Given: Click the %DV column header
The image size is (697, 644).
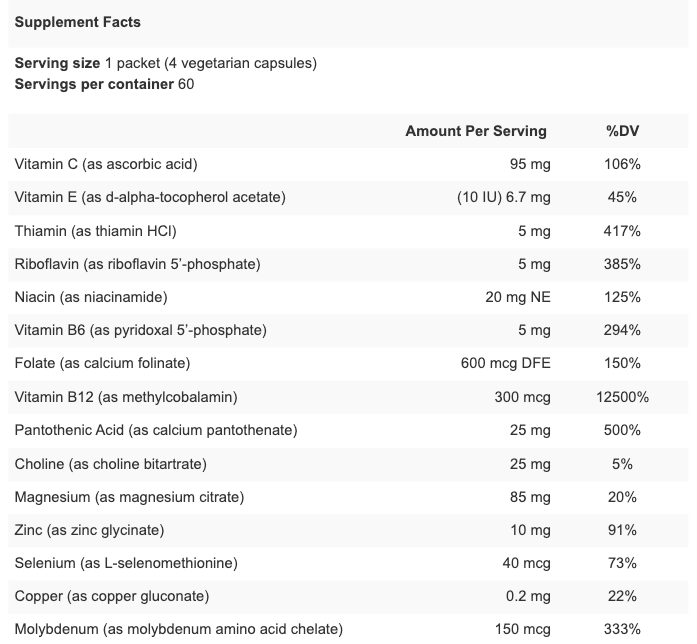Looking at the screenshot, I should click(x=622, y=131).
